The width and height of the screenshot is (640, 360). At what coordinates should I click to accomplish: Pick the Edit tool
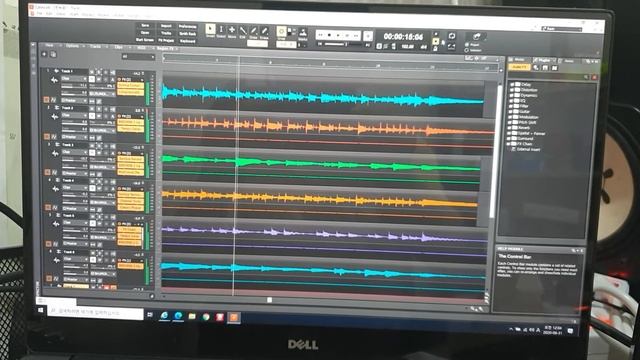pyautogui.click(x=242, y=31)
